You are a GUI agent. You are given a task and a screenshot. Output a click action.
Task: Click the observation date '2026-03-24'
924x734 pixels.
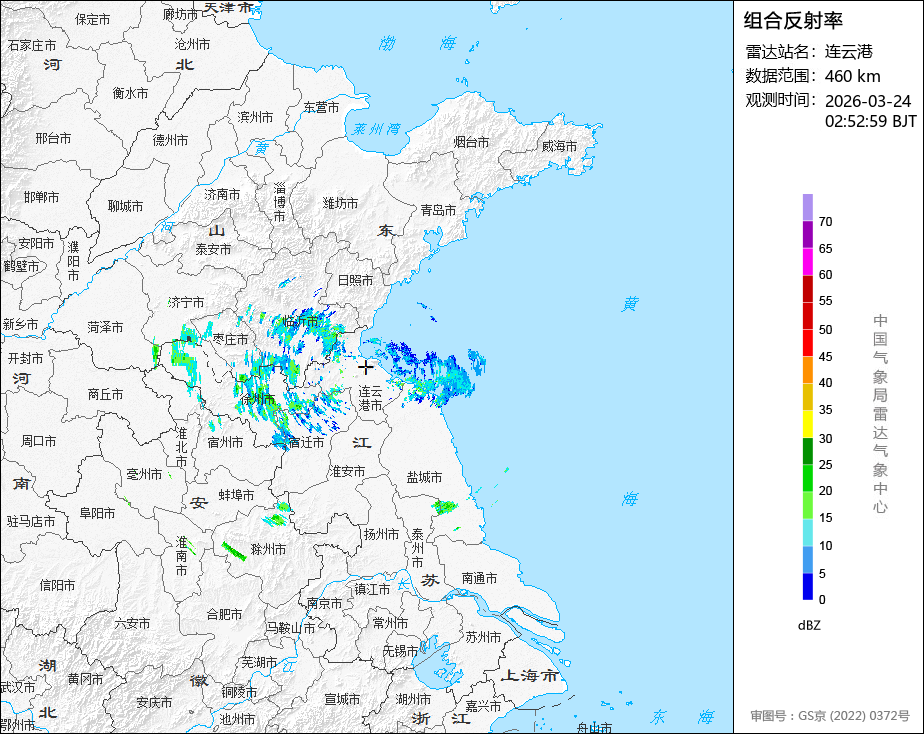pos(867,101)
